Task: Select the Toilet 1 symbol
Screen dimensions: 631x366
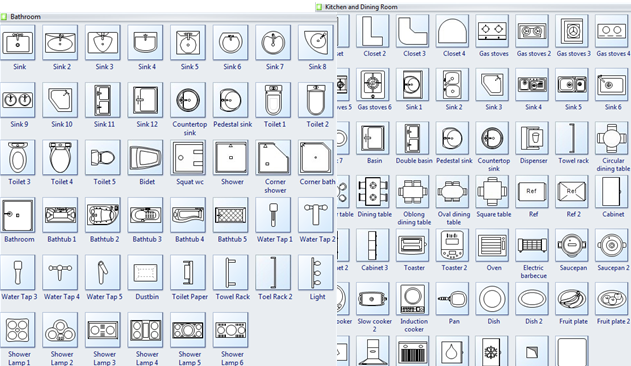Action: coord(273,100)
